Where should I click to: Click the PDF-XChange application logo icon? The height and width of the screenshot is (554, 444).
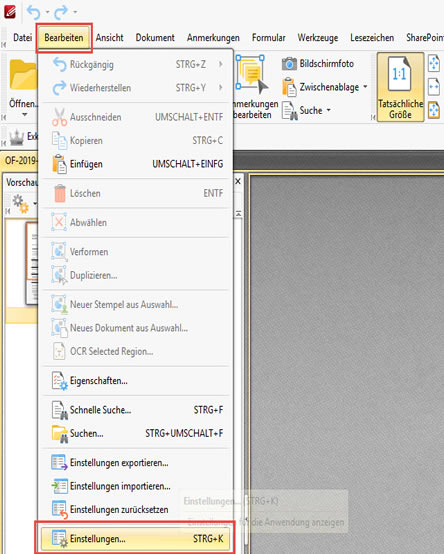tap(10, 12)
